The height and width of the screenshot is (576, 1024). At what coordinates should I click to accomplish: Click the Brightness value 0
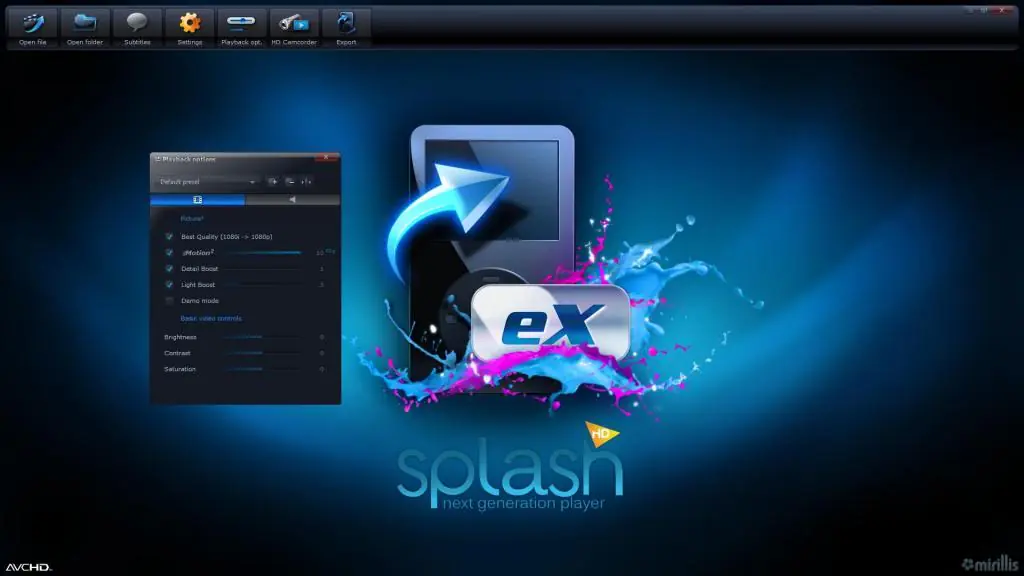pos(322,337)
